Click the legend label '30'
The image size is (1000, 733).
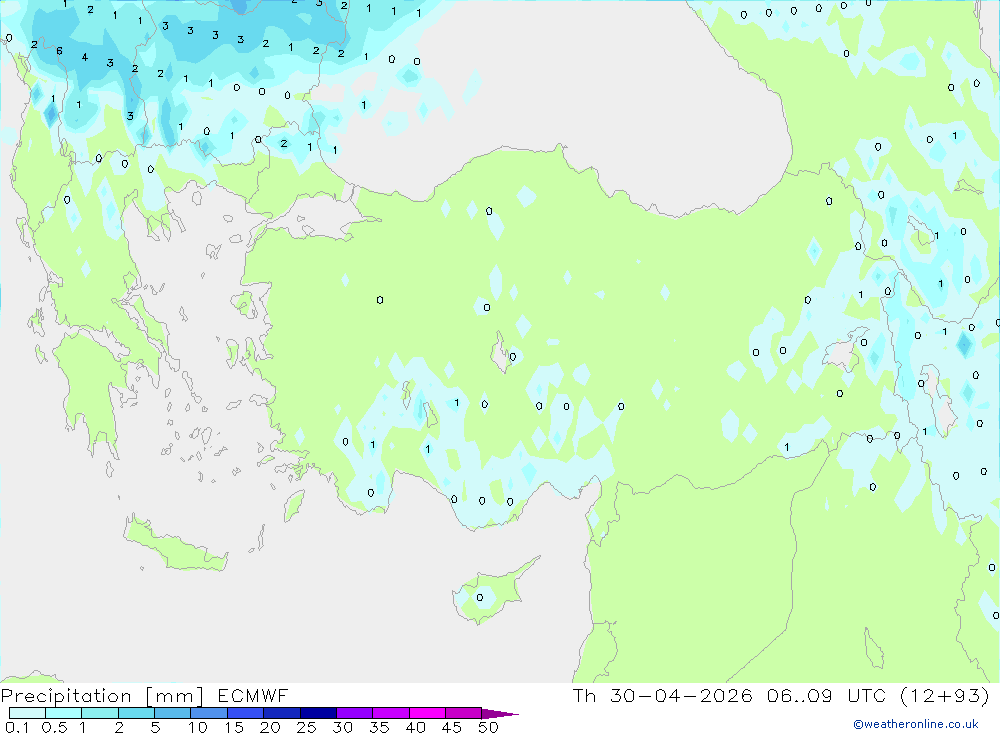342,727
